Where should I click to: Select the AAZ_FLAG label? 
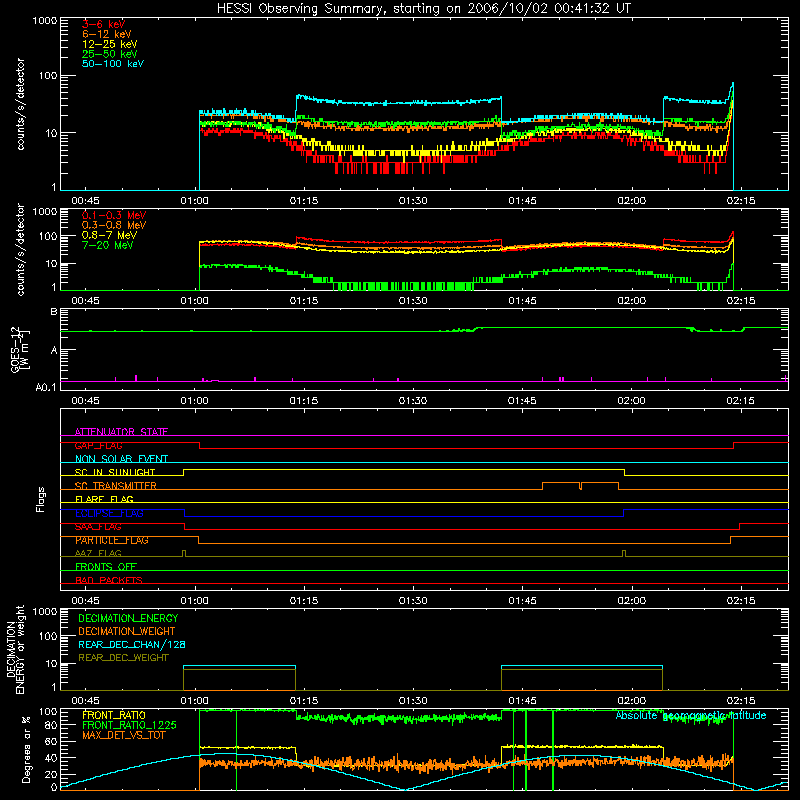click(x=98, y=553)
